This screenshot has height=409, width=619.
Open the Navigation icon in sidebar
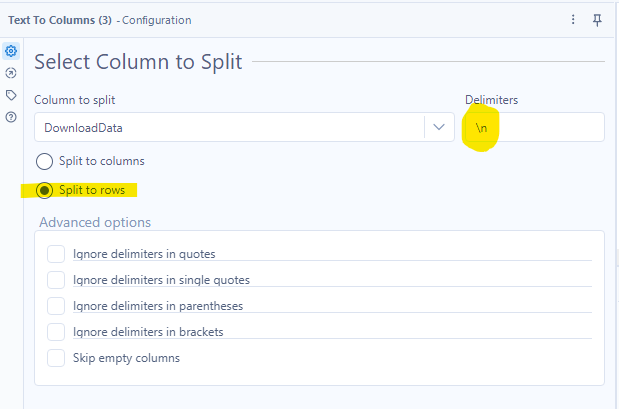(x=11, y=73)
